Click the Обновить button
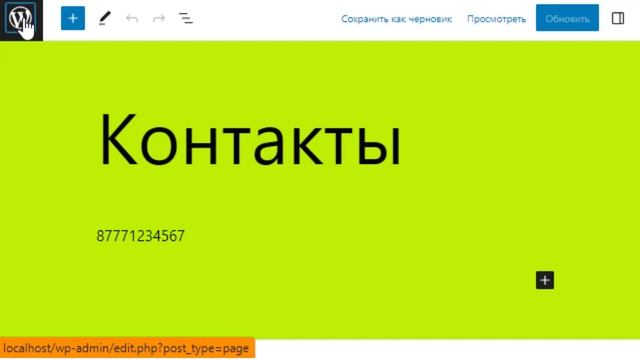The image size is (640, 360). tap(567, 18)
